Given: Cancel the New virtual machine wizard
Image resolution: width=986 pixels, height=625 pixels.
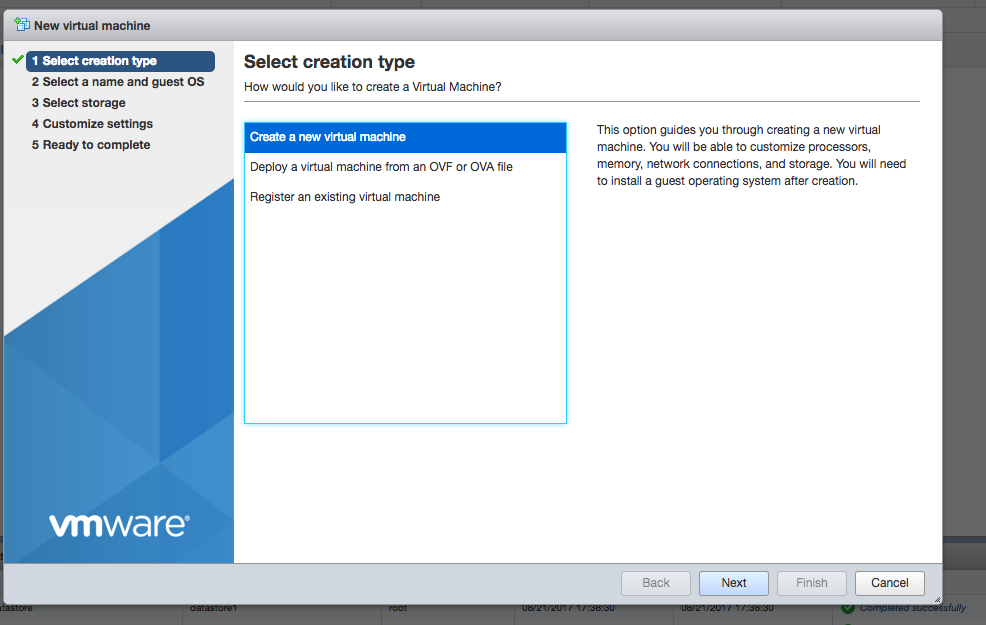Looking at the screenshot, I should (x=890, y=583).
